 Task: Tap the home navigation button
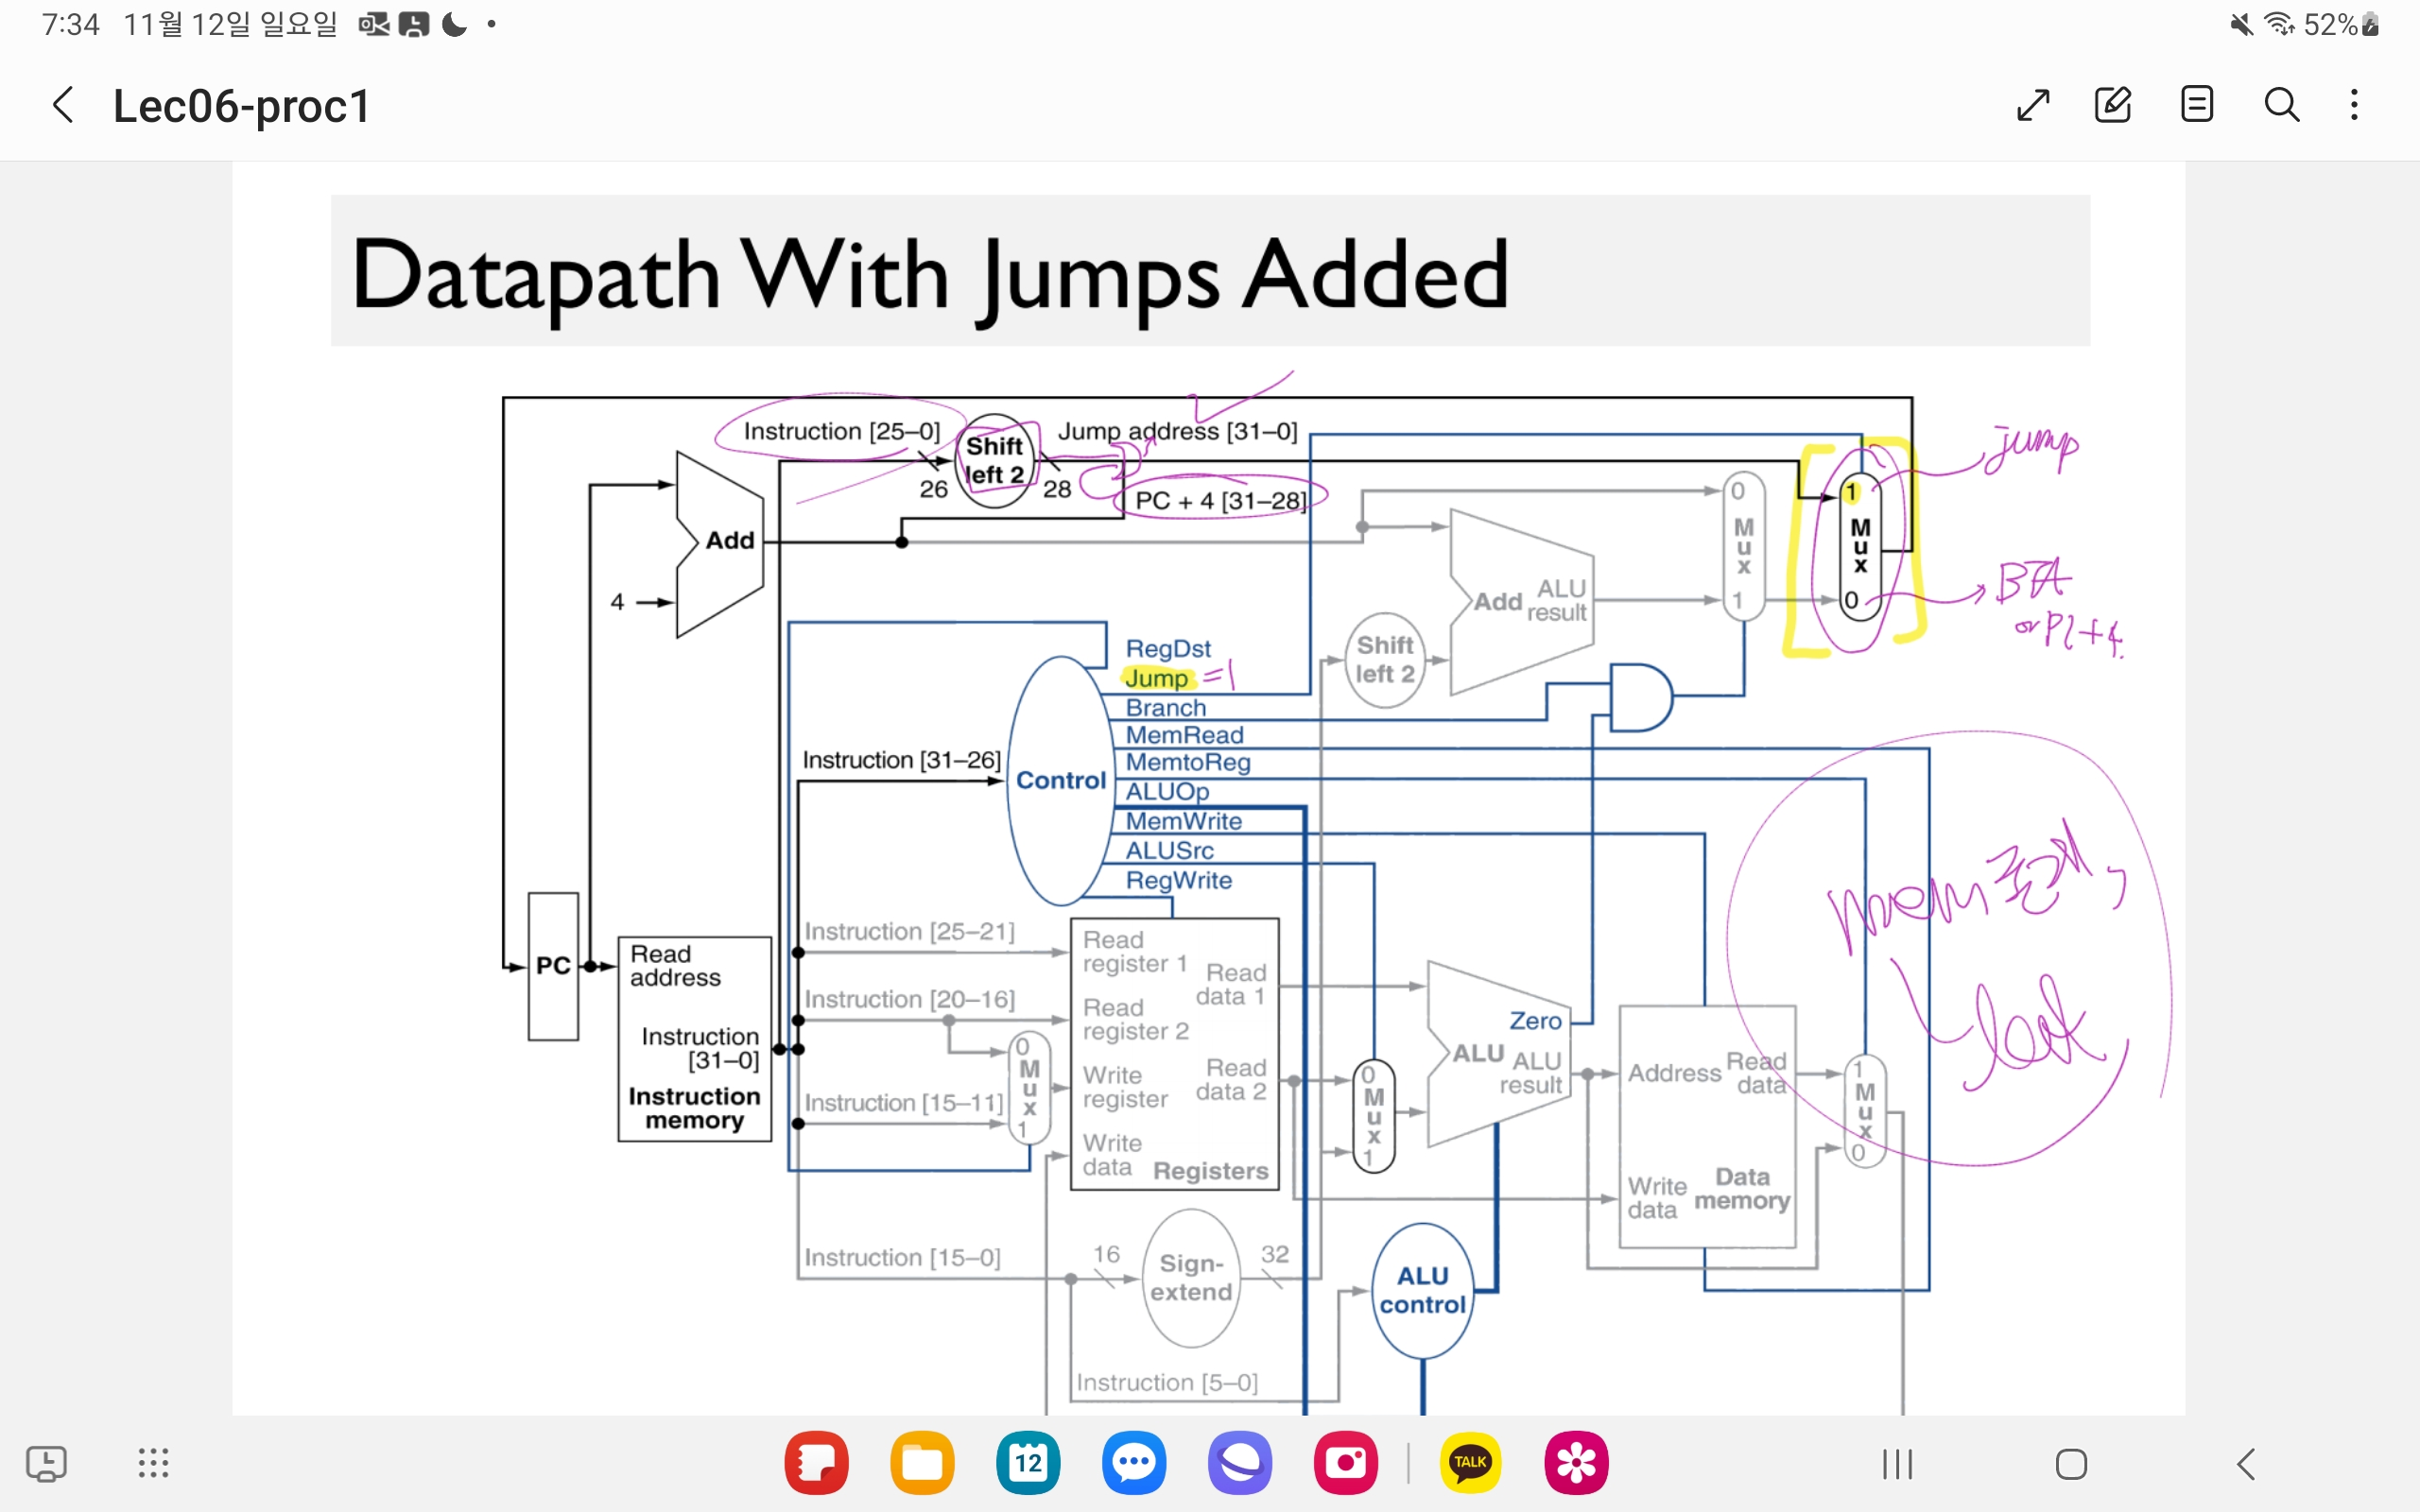(2071, 1464)
